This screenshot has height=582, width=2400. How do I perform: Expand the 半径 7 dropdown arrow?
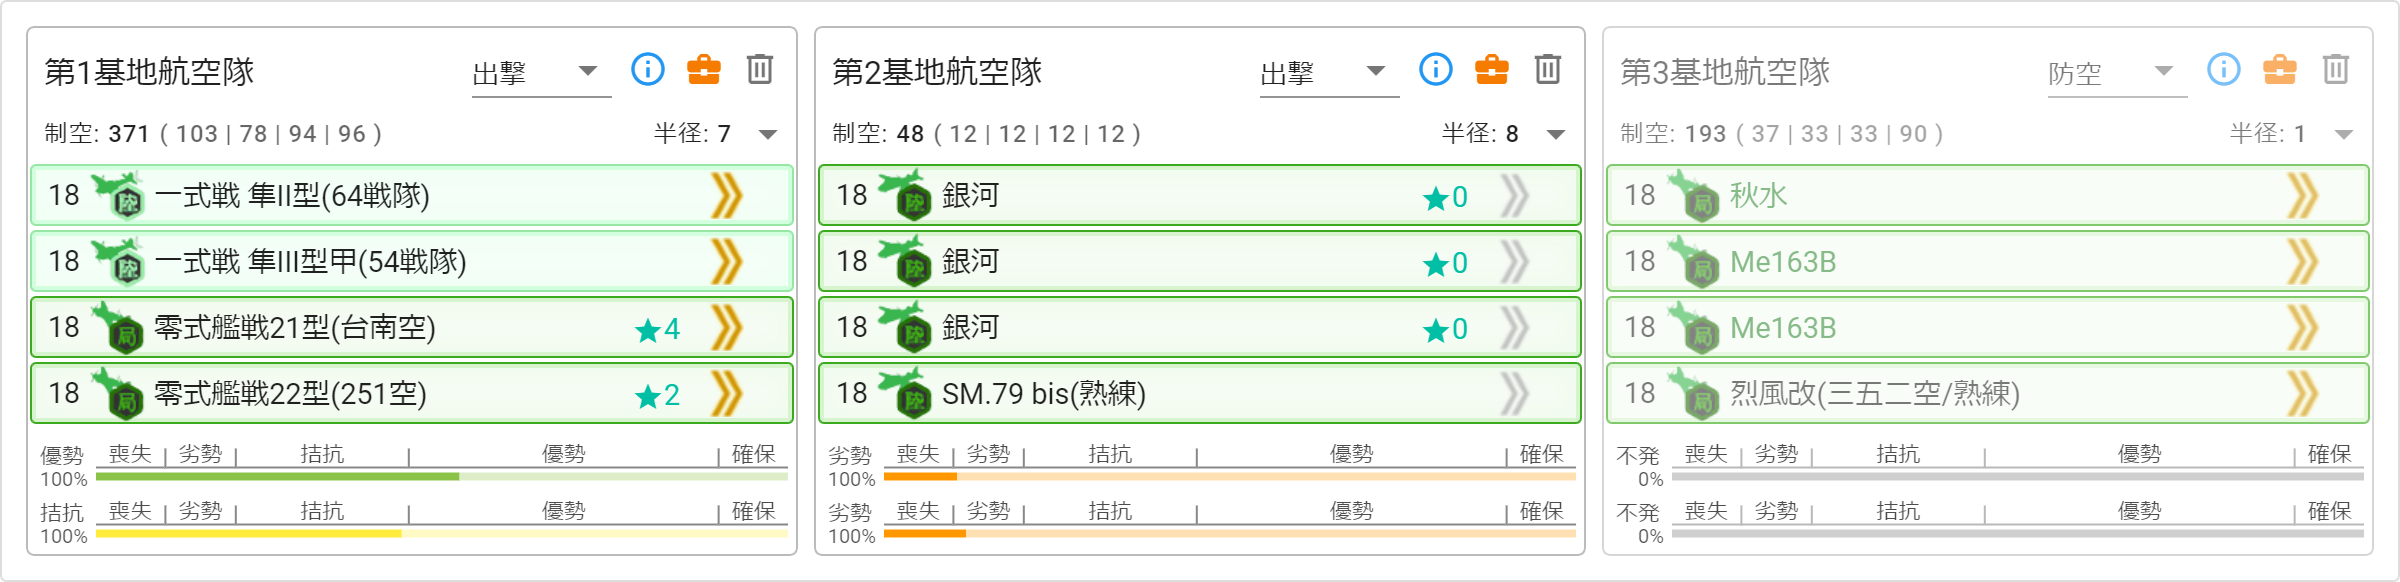(x=768, y=134)
